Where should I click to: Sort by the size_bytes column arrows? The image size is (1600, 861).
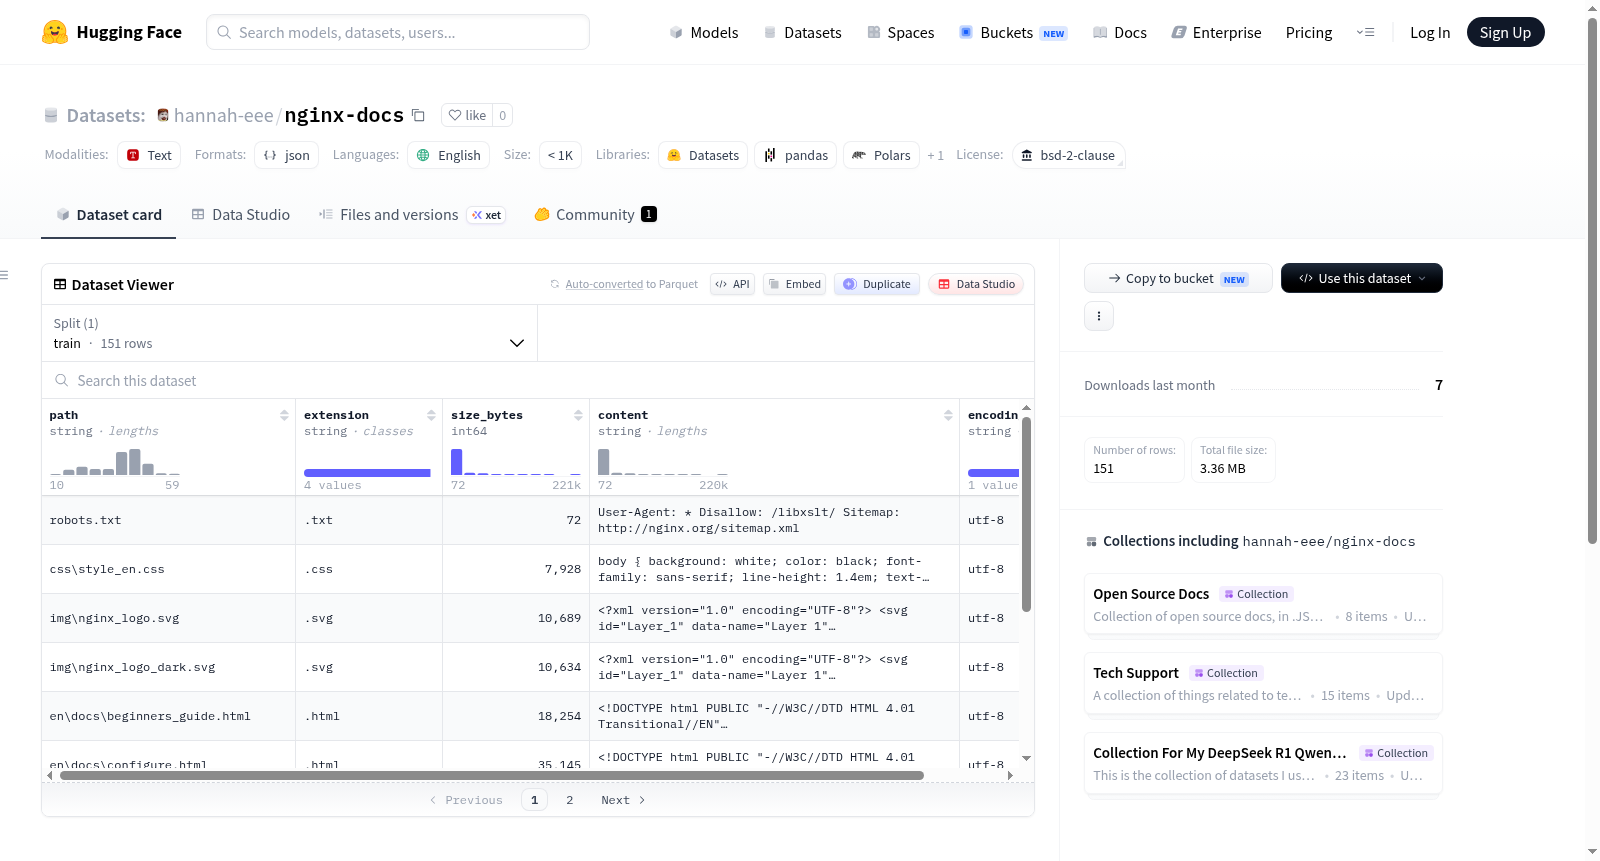click(x=578, y=415)
